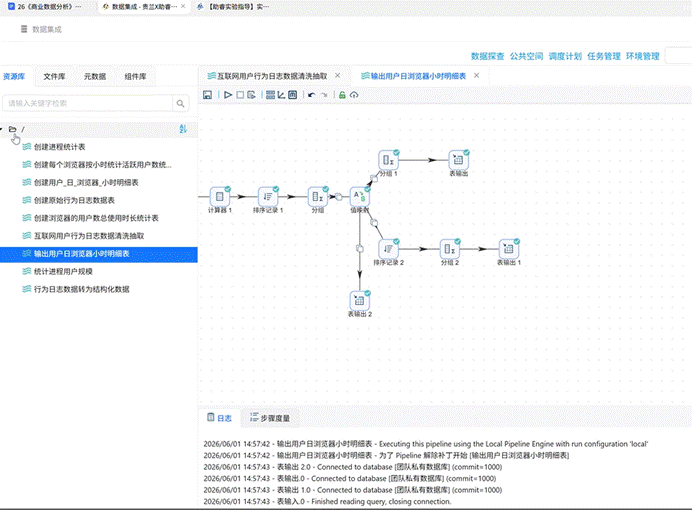692x510 pixels.
Task: Open 环境管理 link
Action: pyautogui.click(x=643, y=56)
